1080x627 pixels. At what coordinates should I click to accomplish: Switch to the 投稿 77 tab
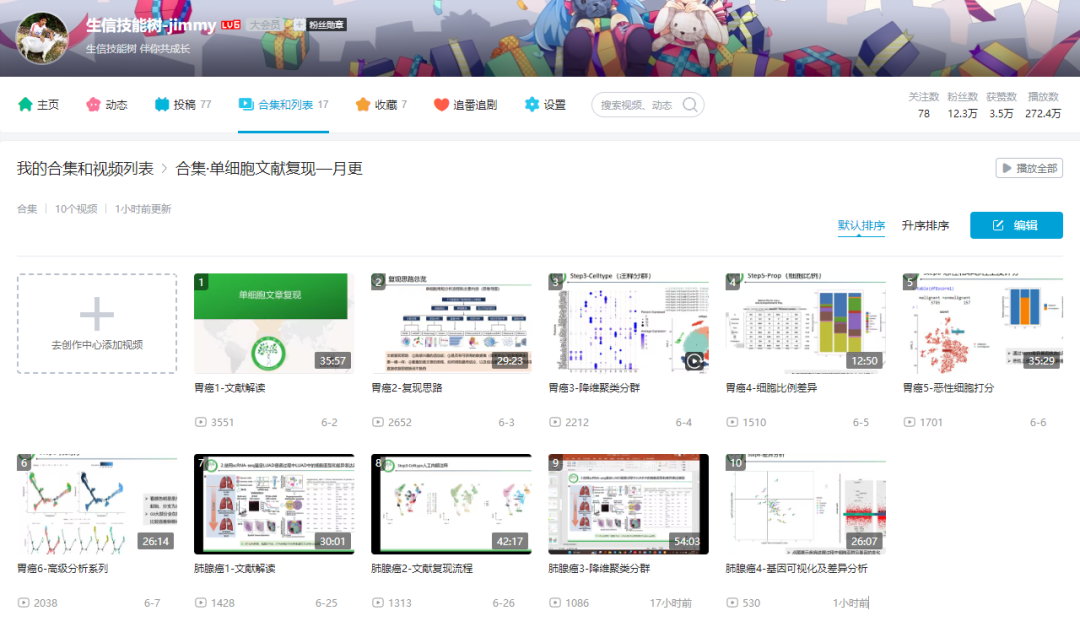pos(183,105)
